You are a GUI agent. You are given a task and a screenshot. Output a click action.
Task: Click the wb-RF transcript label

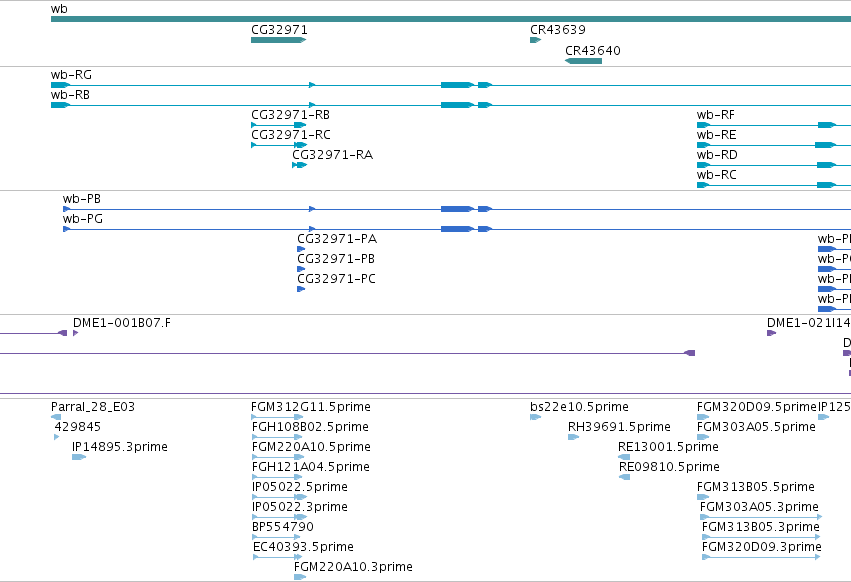[715, 115]
